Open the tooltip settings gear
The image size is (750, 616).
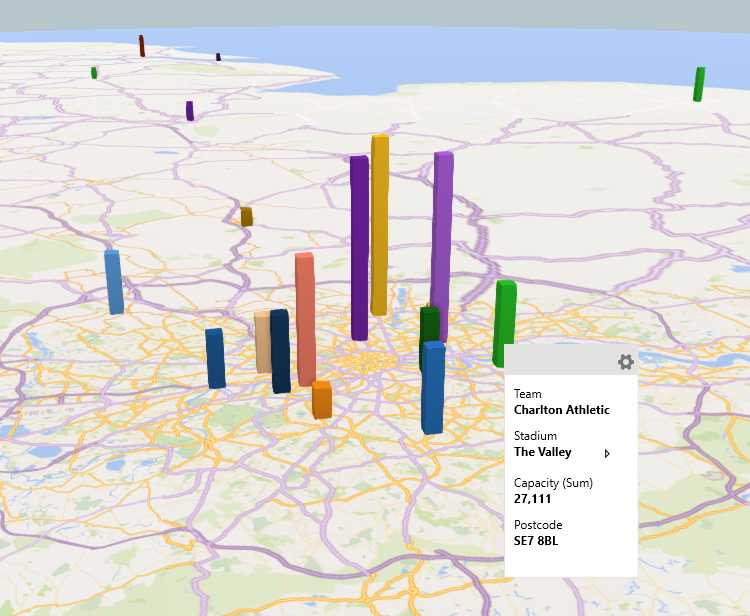tap(625, 362)
